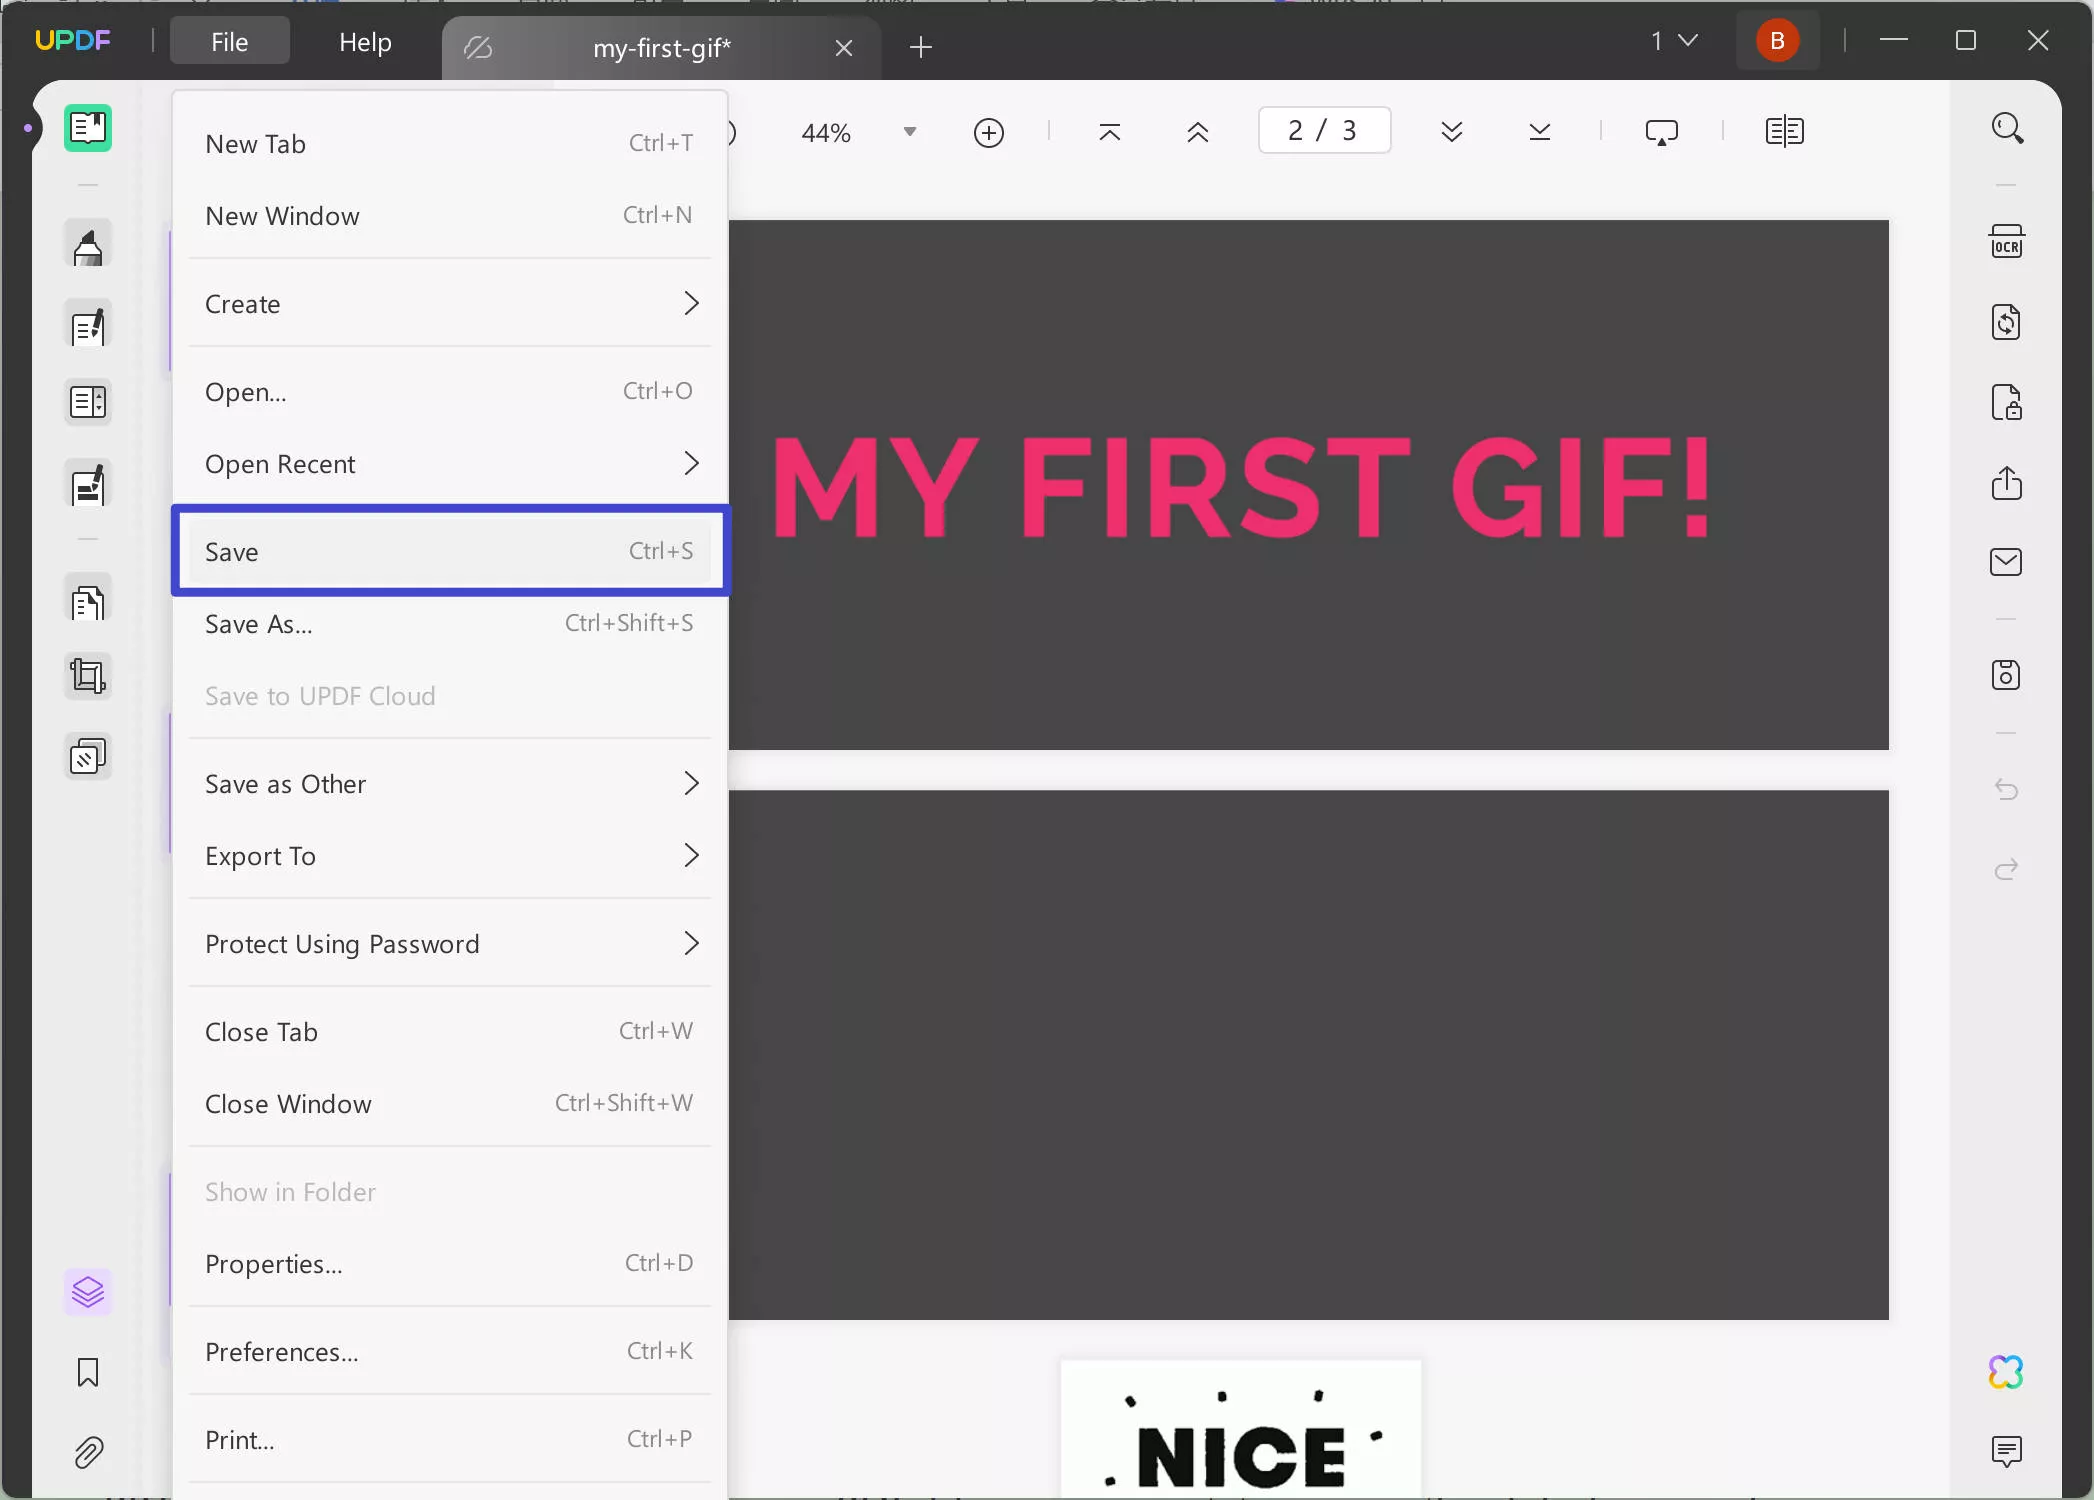2094x1500 pixels.
Task: Open the crop pages tool
Action: [88, 676]
